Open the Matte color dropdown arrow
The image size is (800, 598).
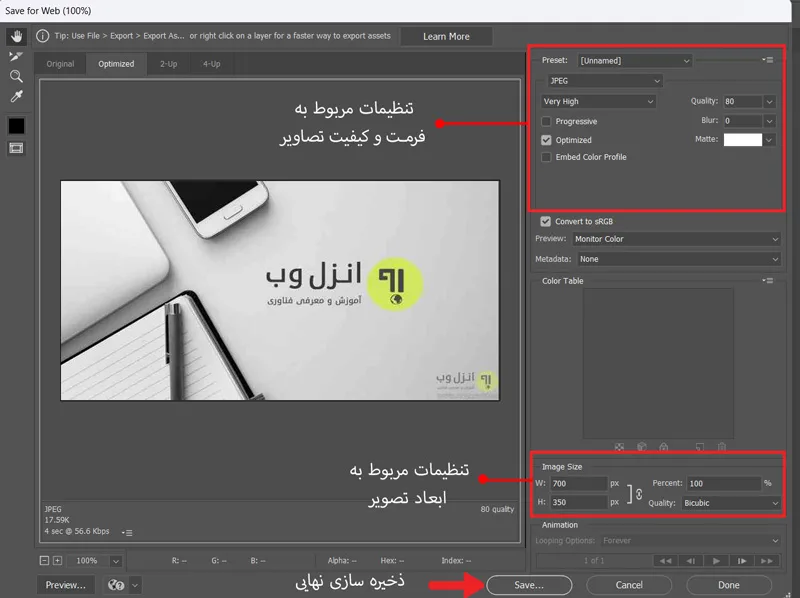pos(769,139)
